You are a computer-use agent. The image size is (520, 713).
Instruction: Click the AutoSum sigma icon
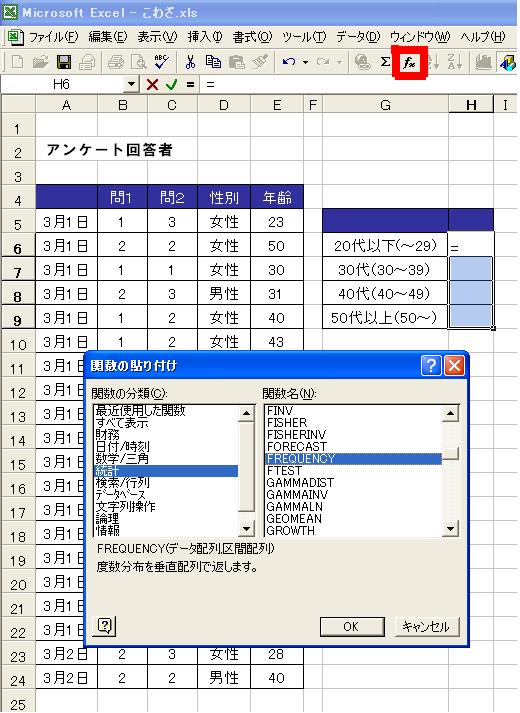click(x=385, y=62)
